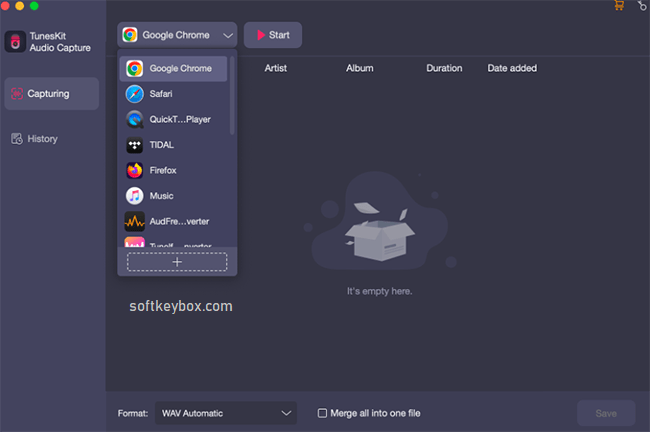Select AudFre...verter from the list
Viewport: 650px width, 432px height.
pos(173,221)
